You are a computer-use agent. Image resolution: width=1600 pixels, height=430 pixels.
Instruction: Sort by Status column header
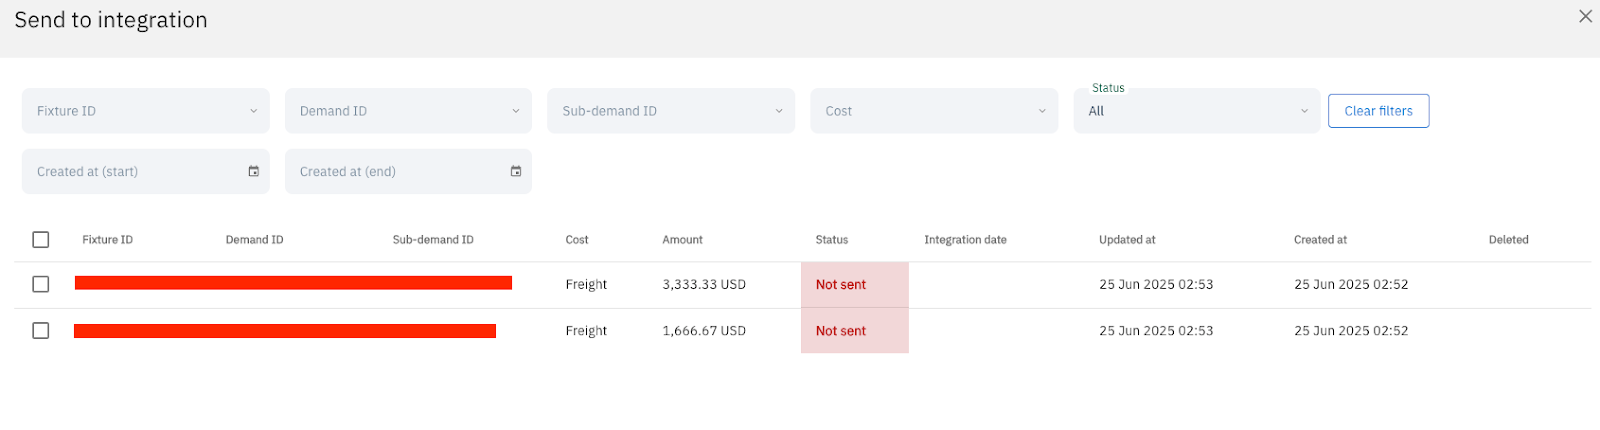tap(831, 240)
